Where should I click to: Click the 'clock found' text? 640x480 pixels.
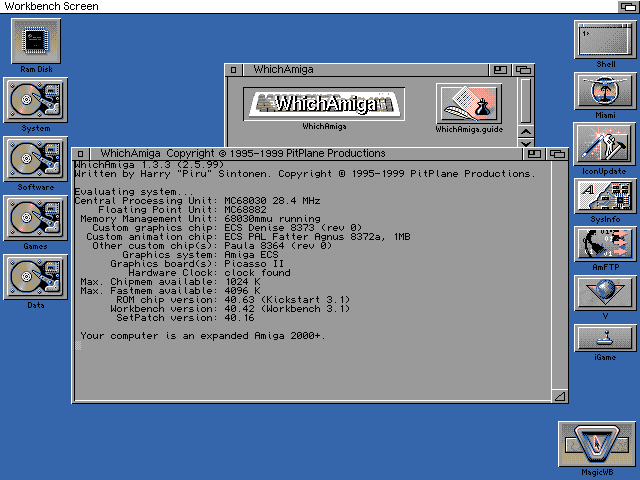(x=257, y=273)
